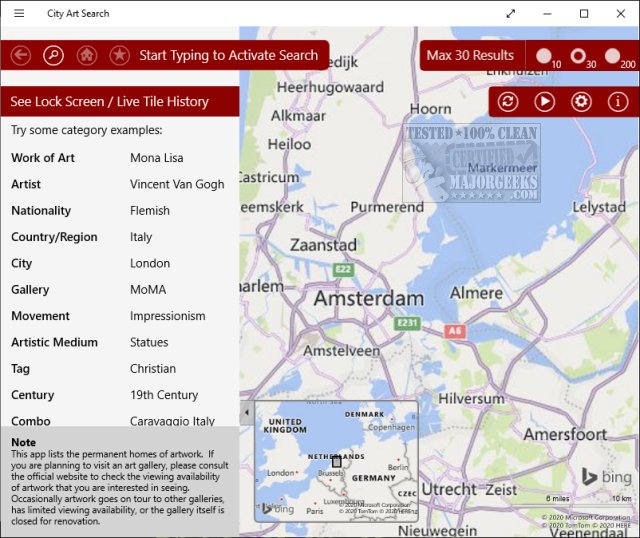Search example Impressionism
Screen dimensions: 640x538
pyautogui.click(x=168, y=316)
